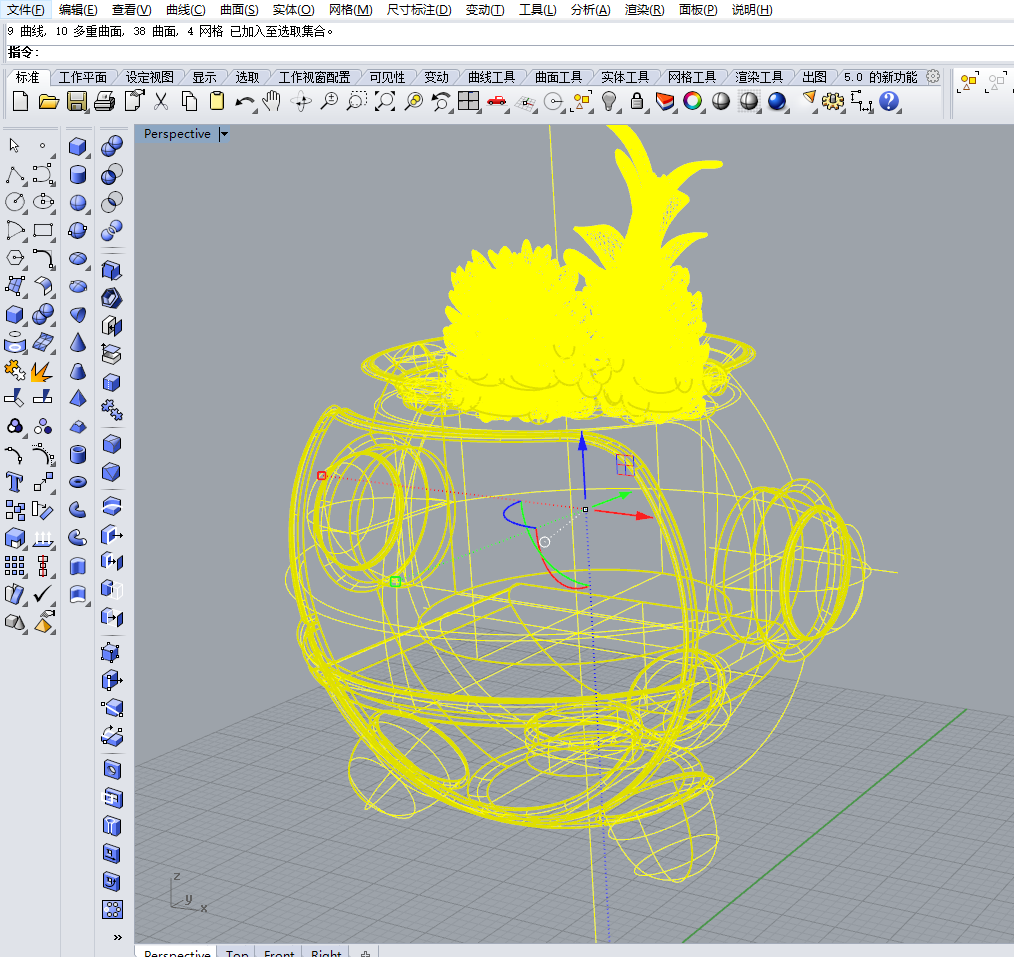
Task: Select the arrow pointer tool
Action: click(14, 145)
